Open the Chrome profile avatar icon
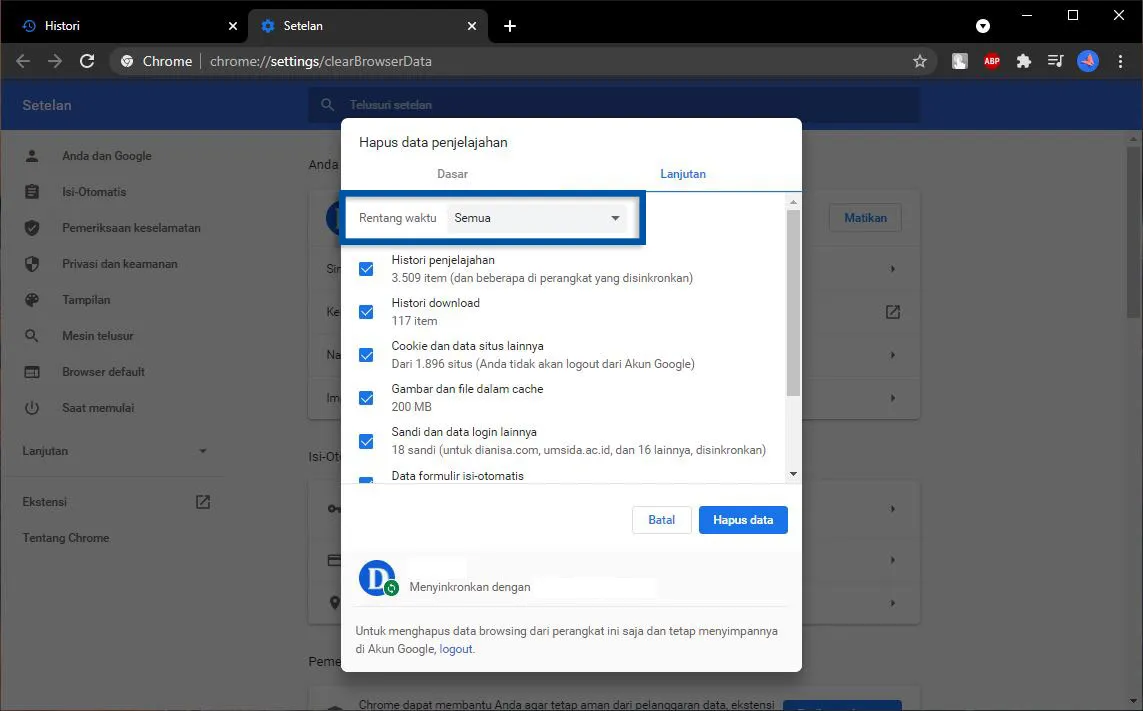1143x711 pixels. (x=1087, y=61)
